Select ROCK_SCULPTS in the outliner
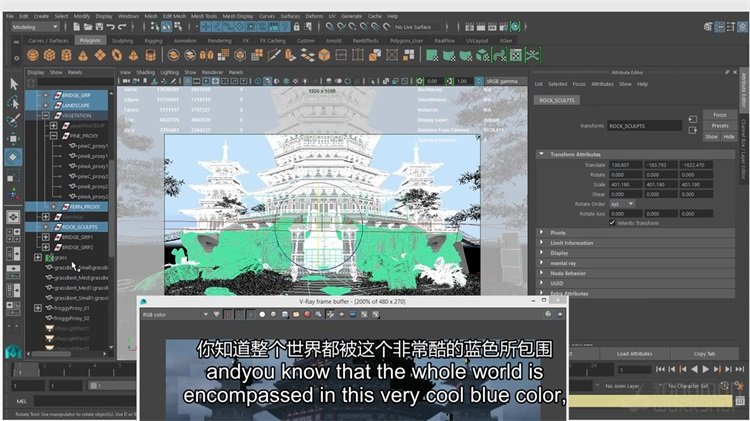 (x=78, y=226)
